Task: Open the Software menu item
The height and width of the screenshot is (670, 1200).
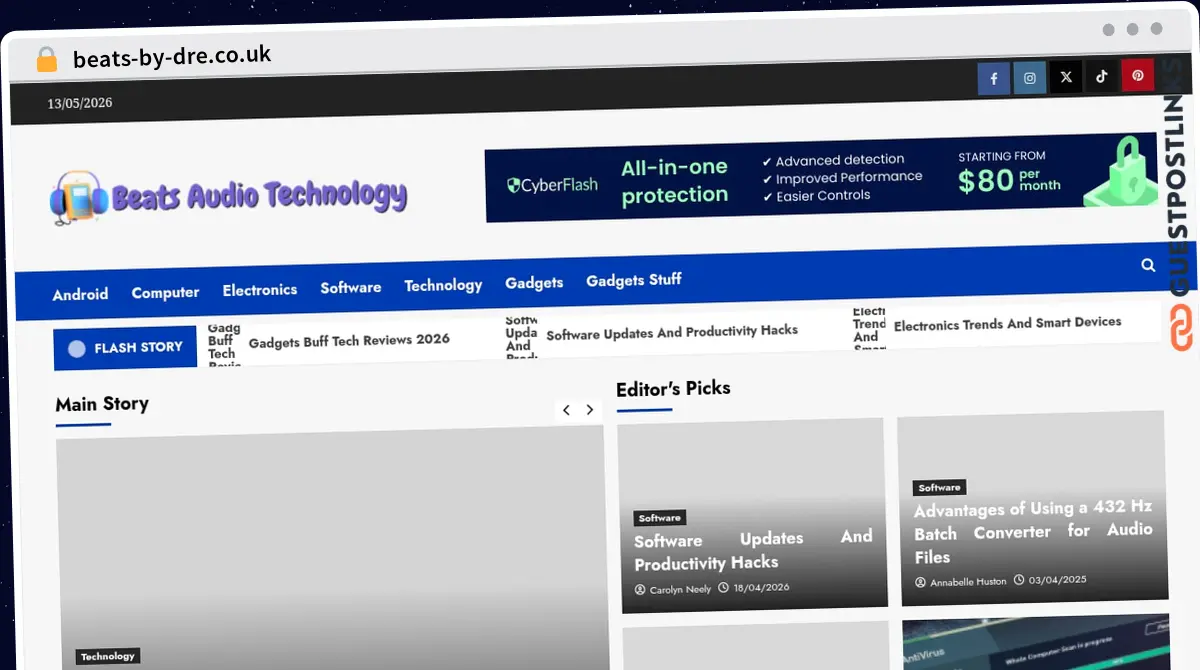Action: tap(351, 287)
